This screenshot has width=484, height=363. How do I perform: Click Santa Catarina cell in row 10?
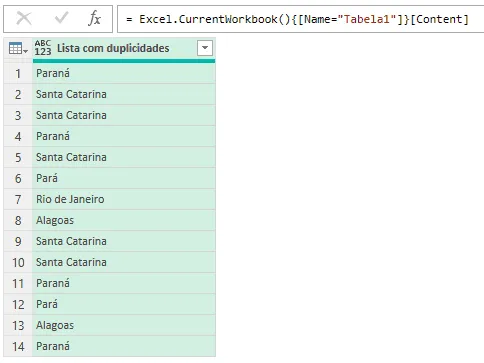pyautogui.click(x=124, y=262)
